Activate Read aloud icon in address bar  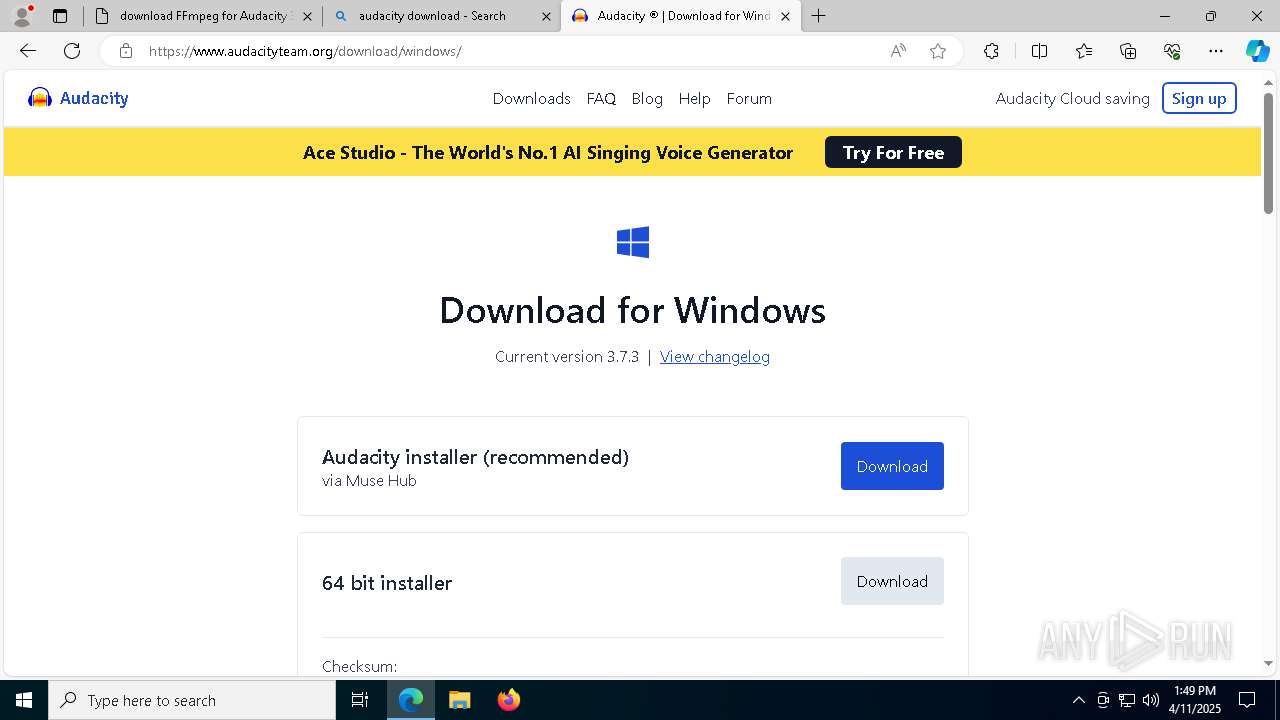point(898,51)
